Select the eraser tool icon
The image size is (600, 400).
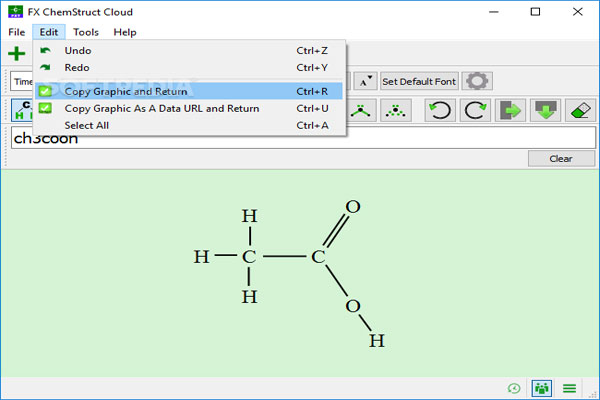[x=581, y=110]
